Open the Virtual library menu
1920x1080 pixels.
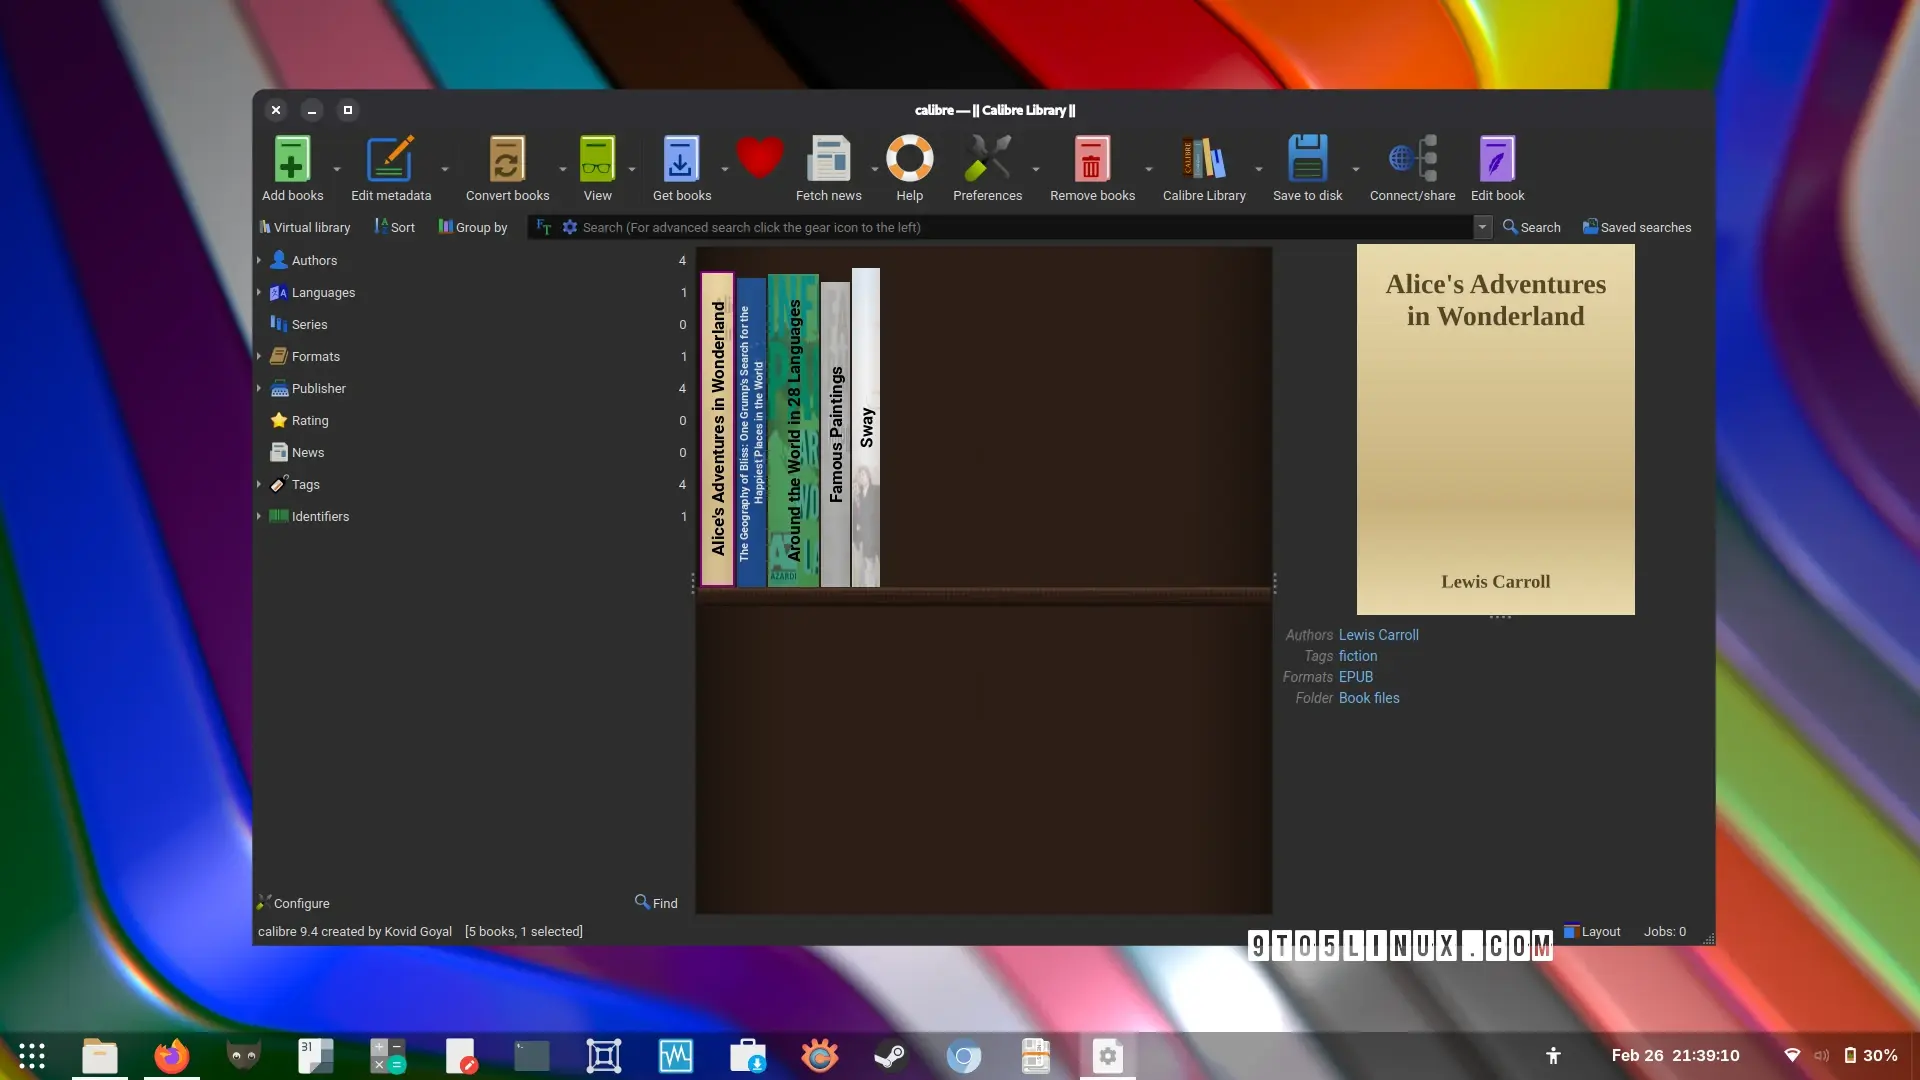pos(305,227)
